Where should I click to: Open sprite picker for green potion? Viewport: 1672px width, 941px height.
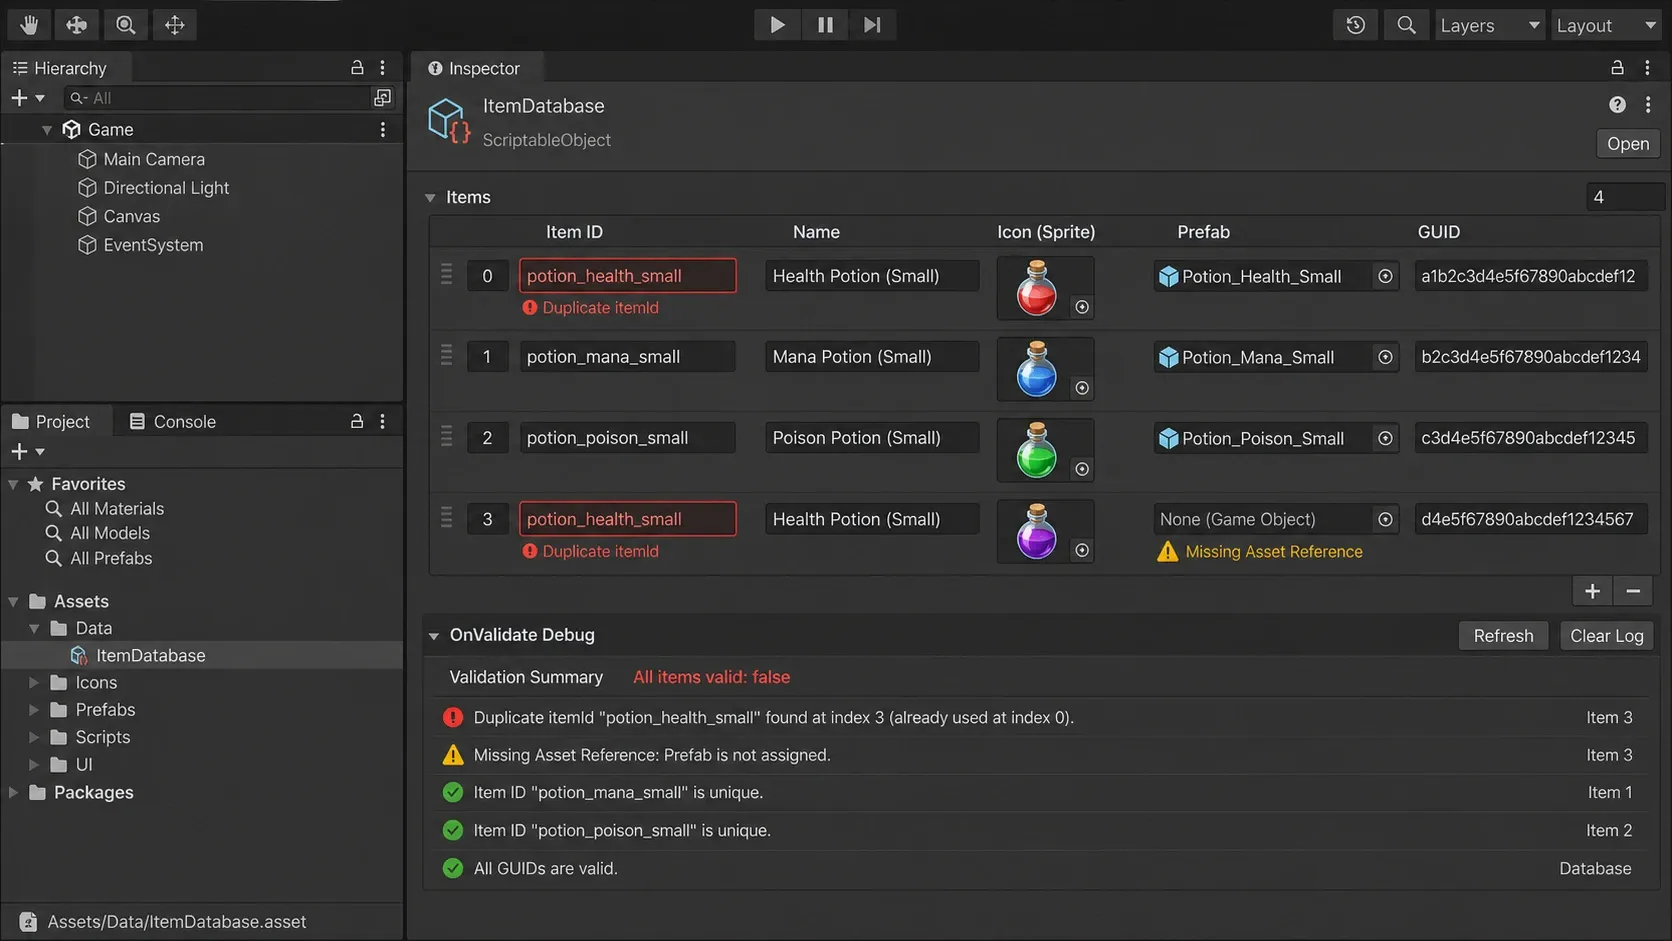[1081, 469]
